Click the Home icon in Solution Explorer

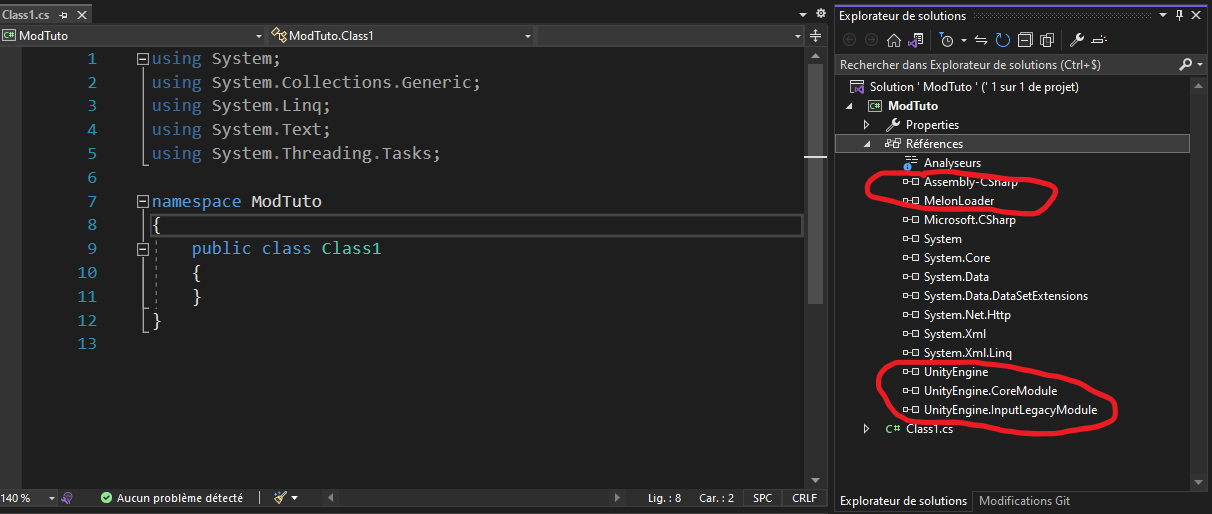coord(894,41)
